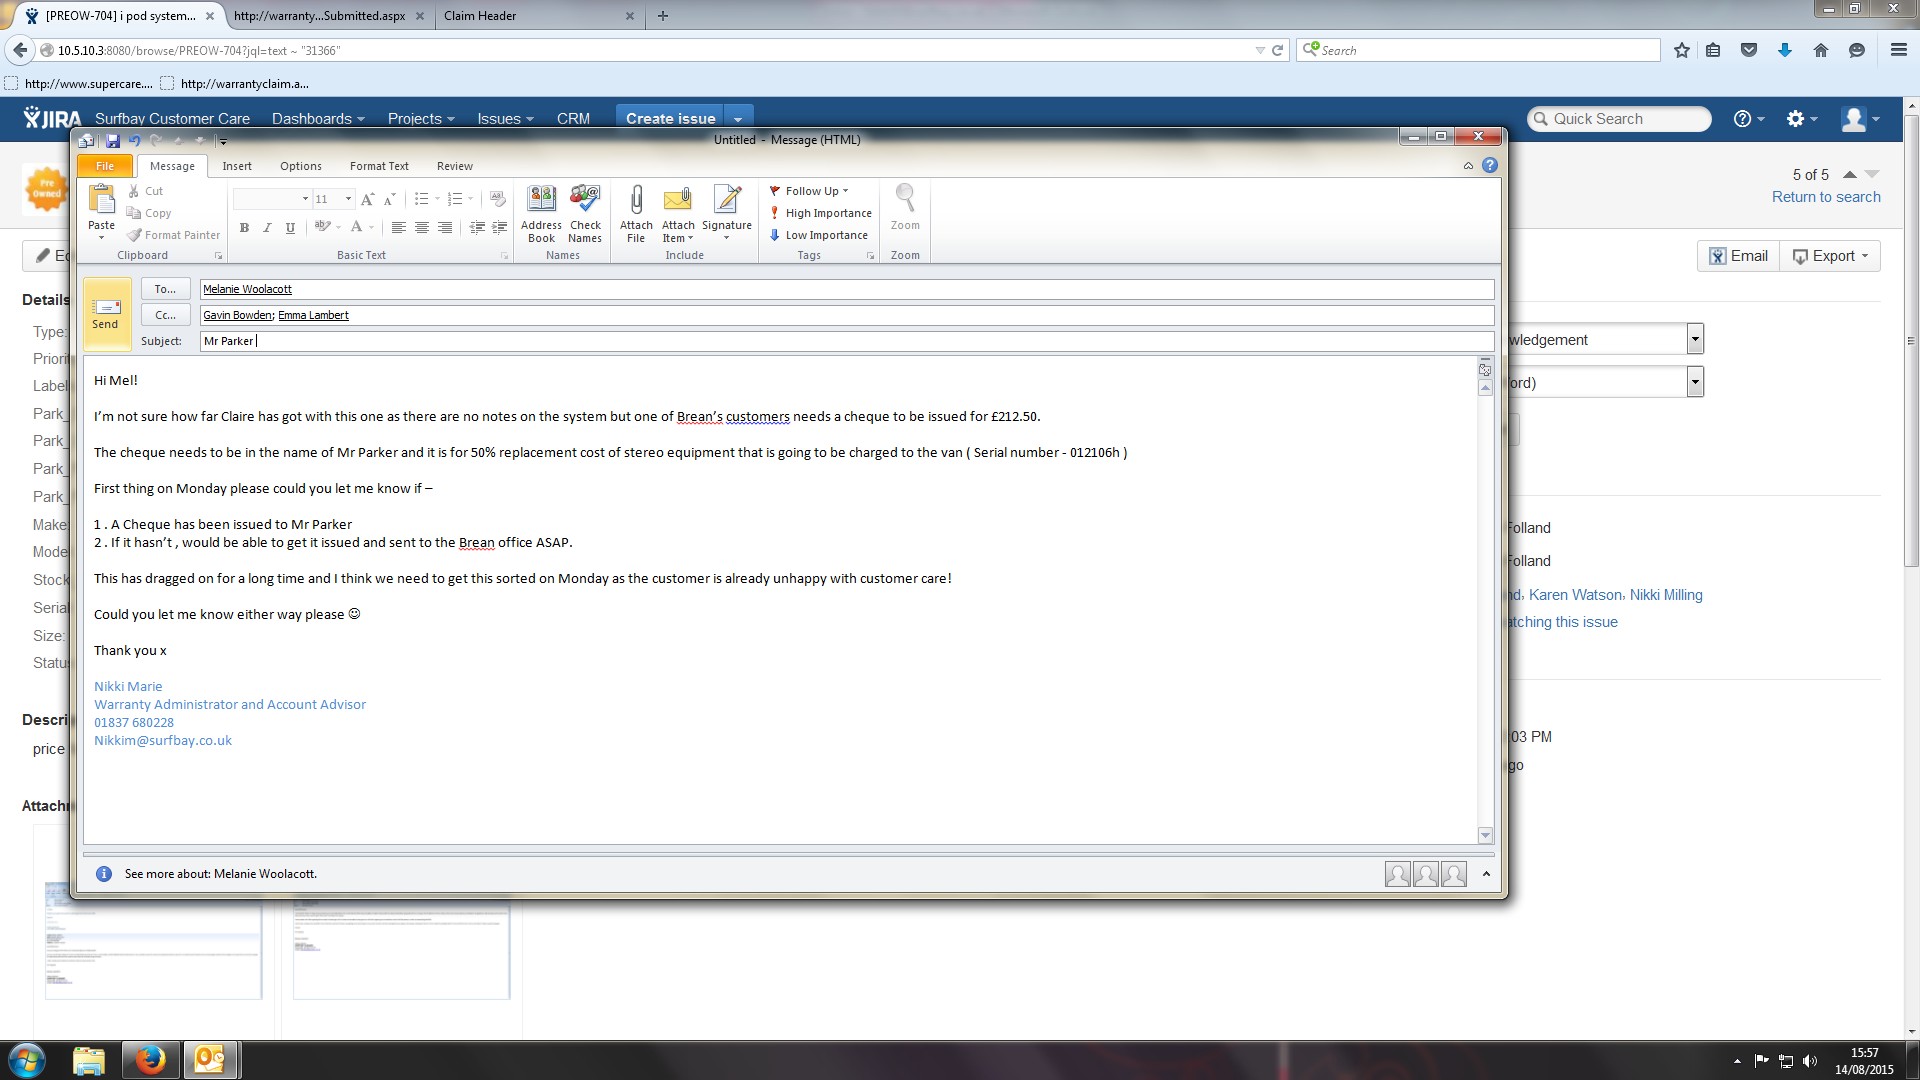Click the Grow Font icon

click(x=367, y=199)
